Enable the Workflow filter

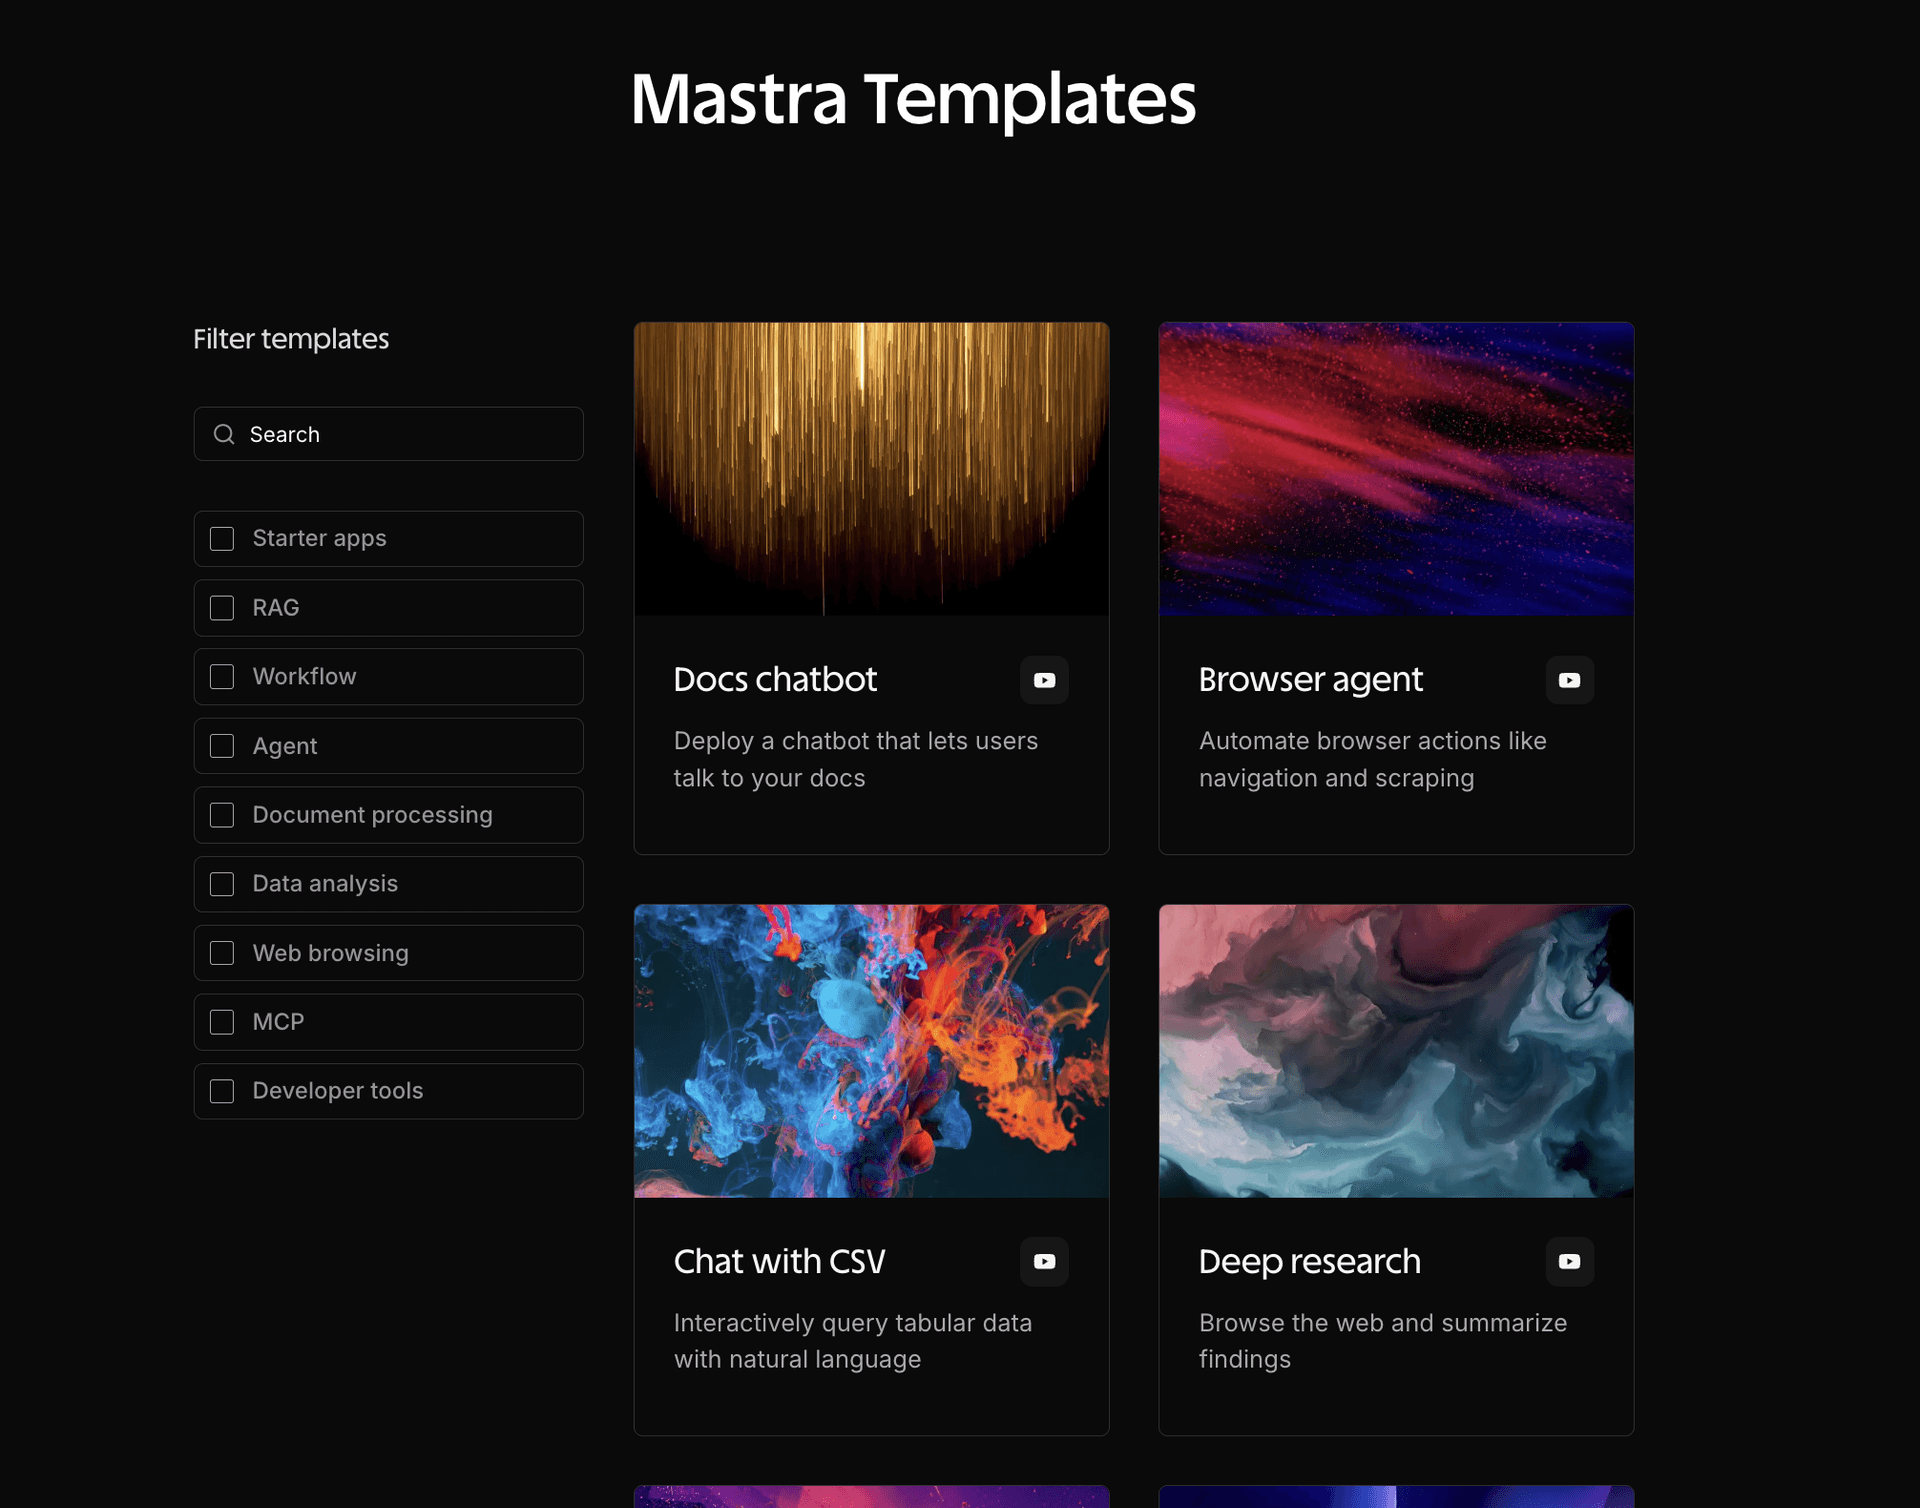click(x=221, y=676)
